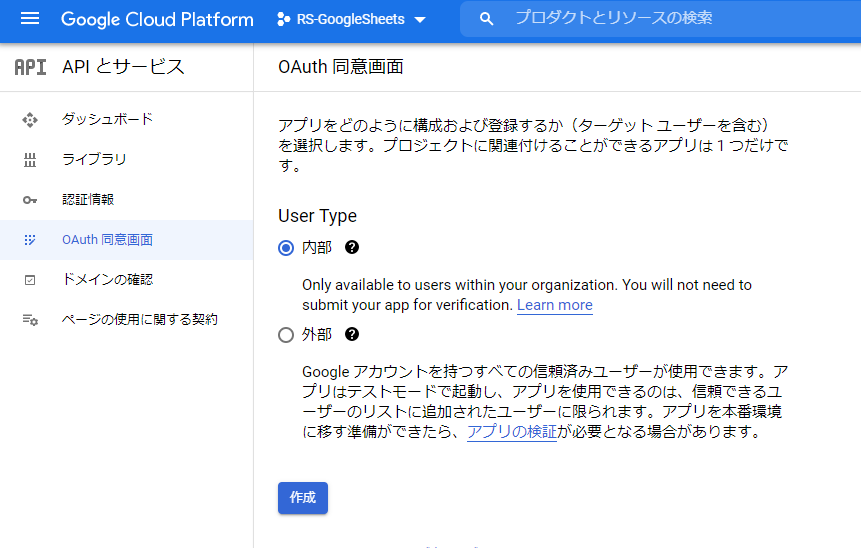Click the API logo icon in sidebar header
Viewport: 861px width, 548px height.
30,67
